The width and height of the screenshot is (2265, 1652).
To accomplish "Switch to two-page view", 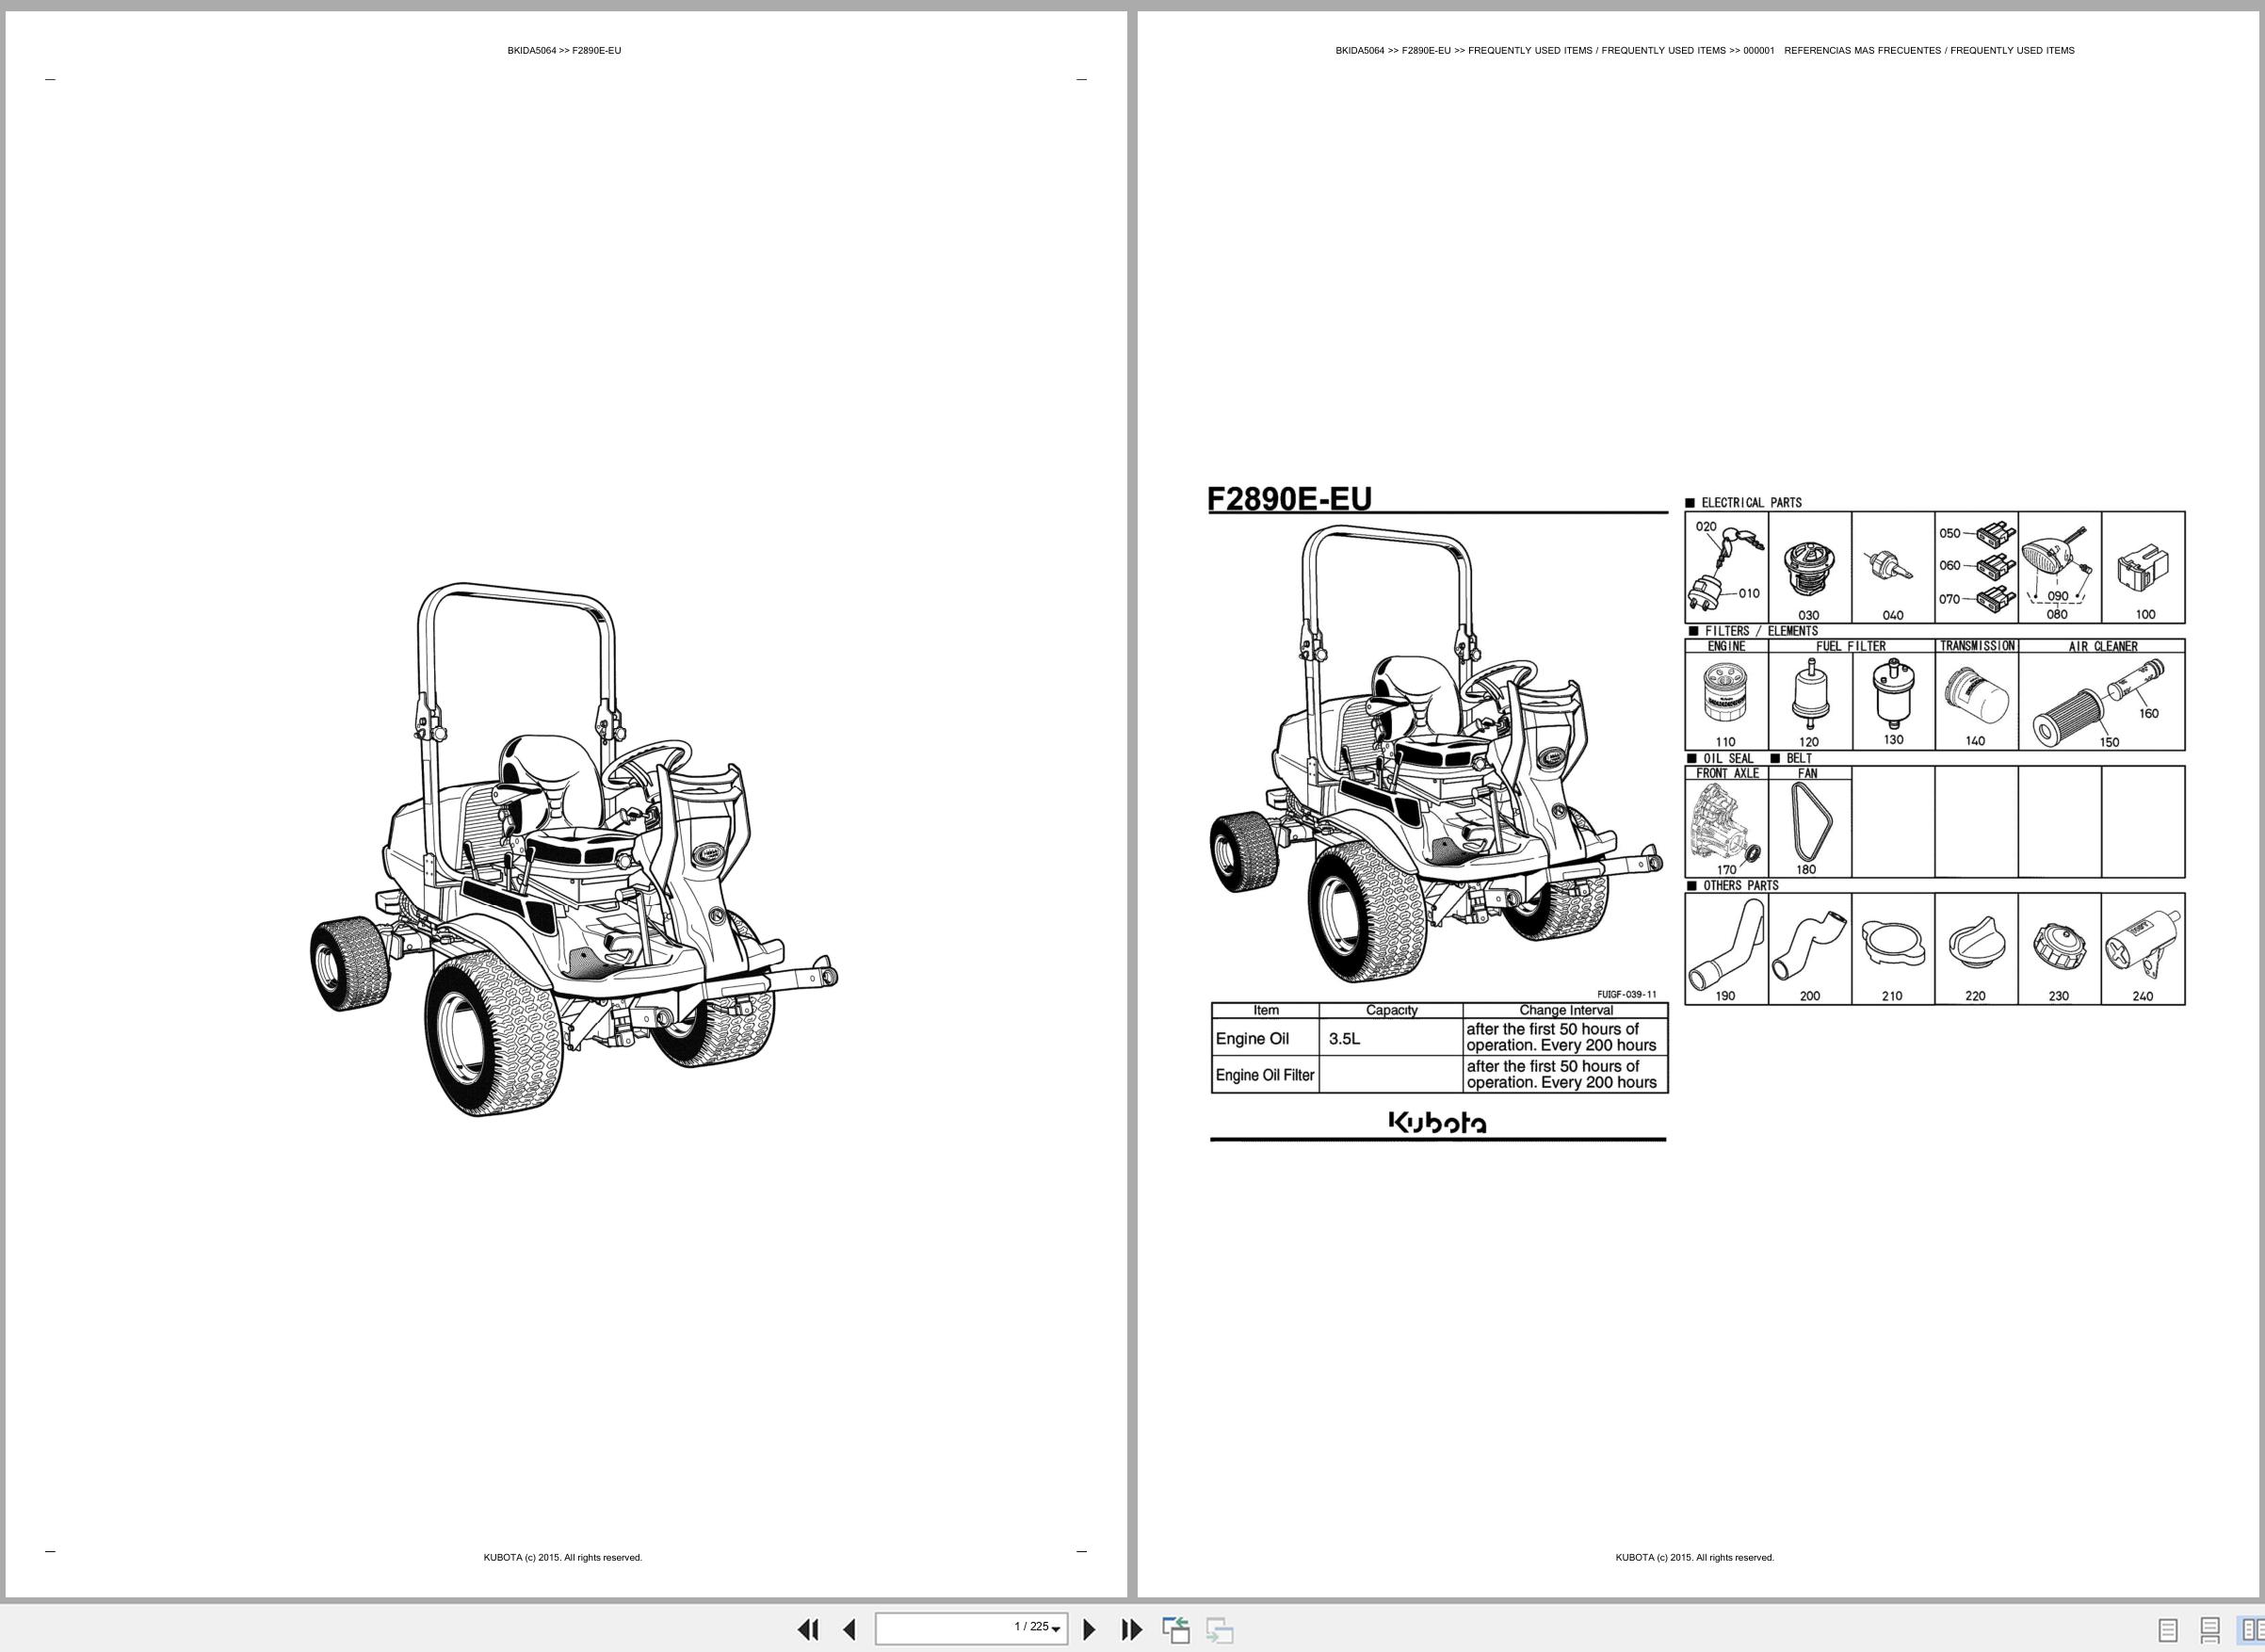I will point(2251,1630).
